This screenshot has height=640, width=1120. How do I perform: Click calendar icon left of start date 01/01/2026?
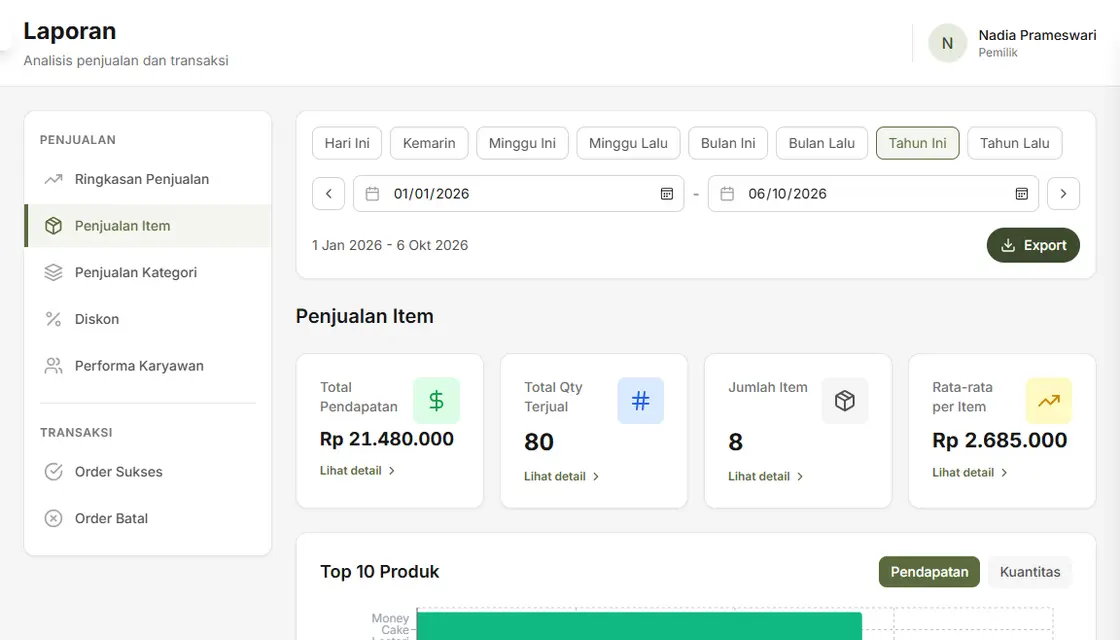click(x=372, y=194)
